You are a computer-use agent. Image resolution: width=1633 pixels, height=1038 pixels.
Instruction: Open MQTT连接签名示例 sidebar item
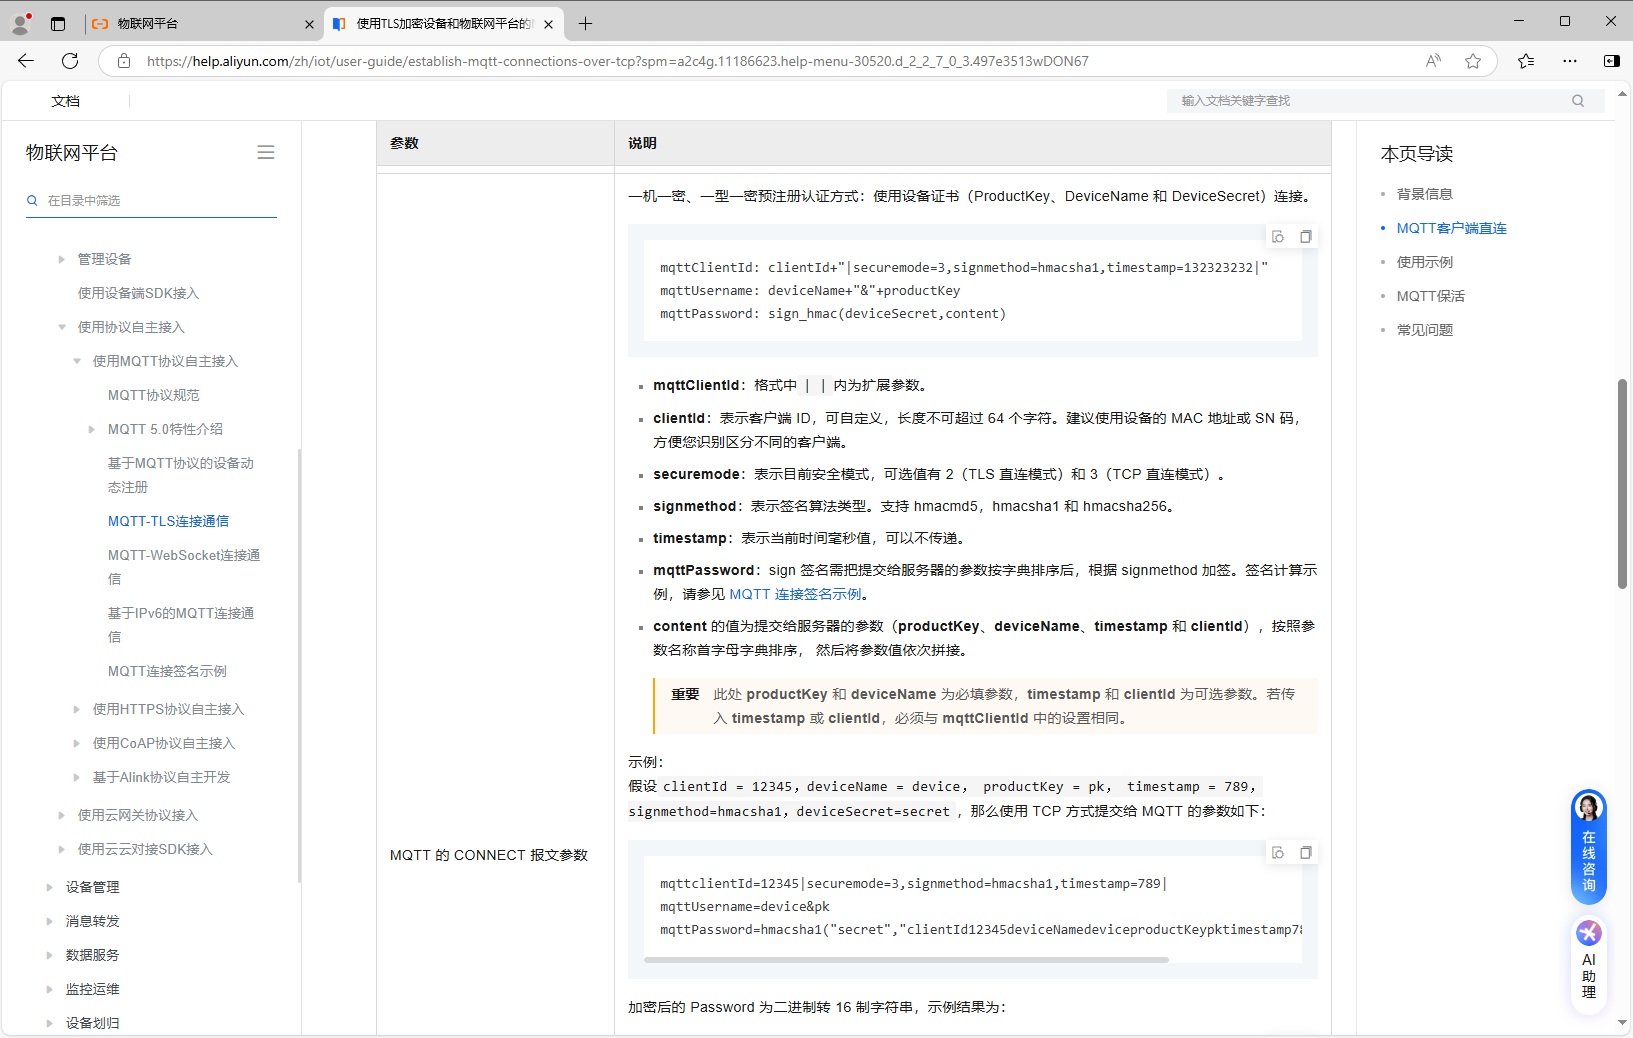[167, 671]
